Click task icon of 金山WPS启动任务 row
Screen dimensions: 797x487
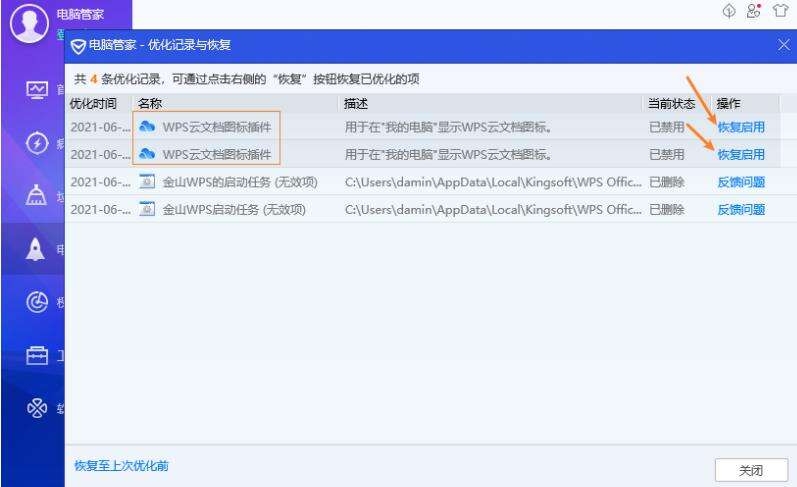point(147,208)
